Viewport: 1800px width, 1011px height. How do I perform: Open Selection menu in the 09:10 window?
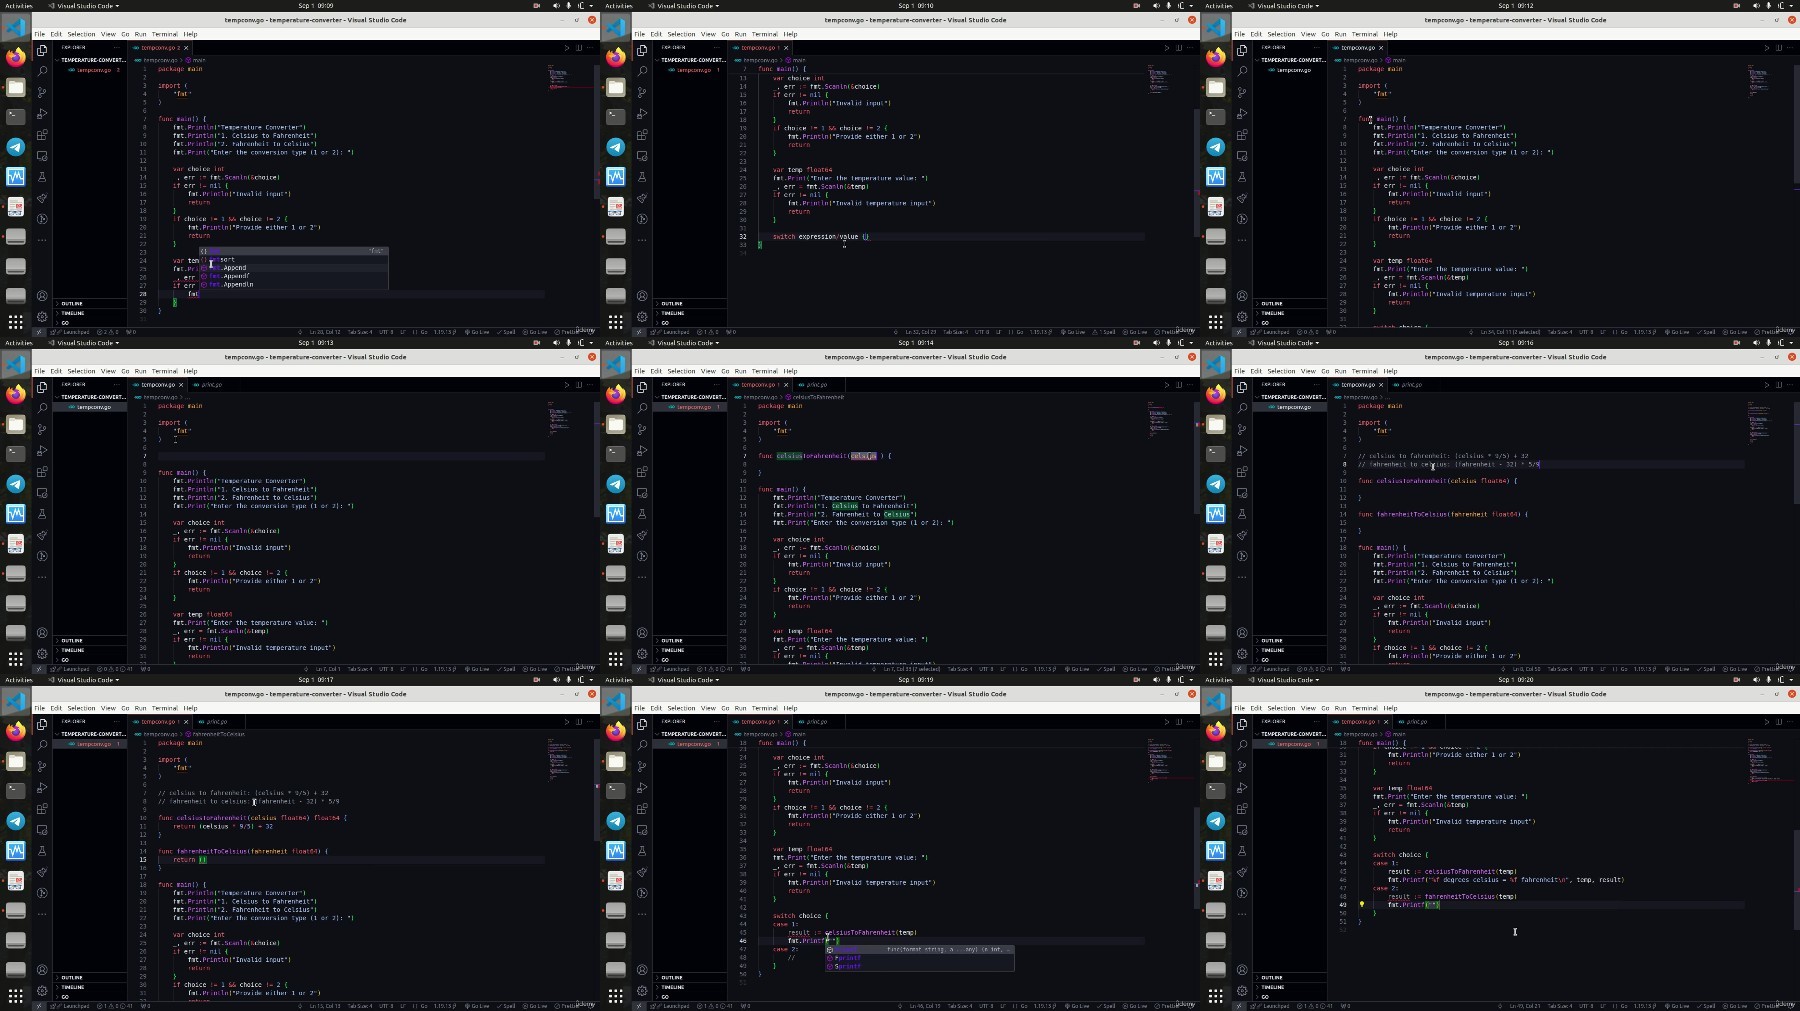[681, 34]
